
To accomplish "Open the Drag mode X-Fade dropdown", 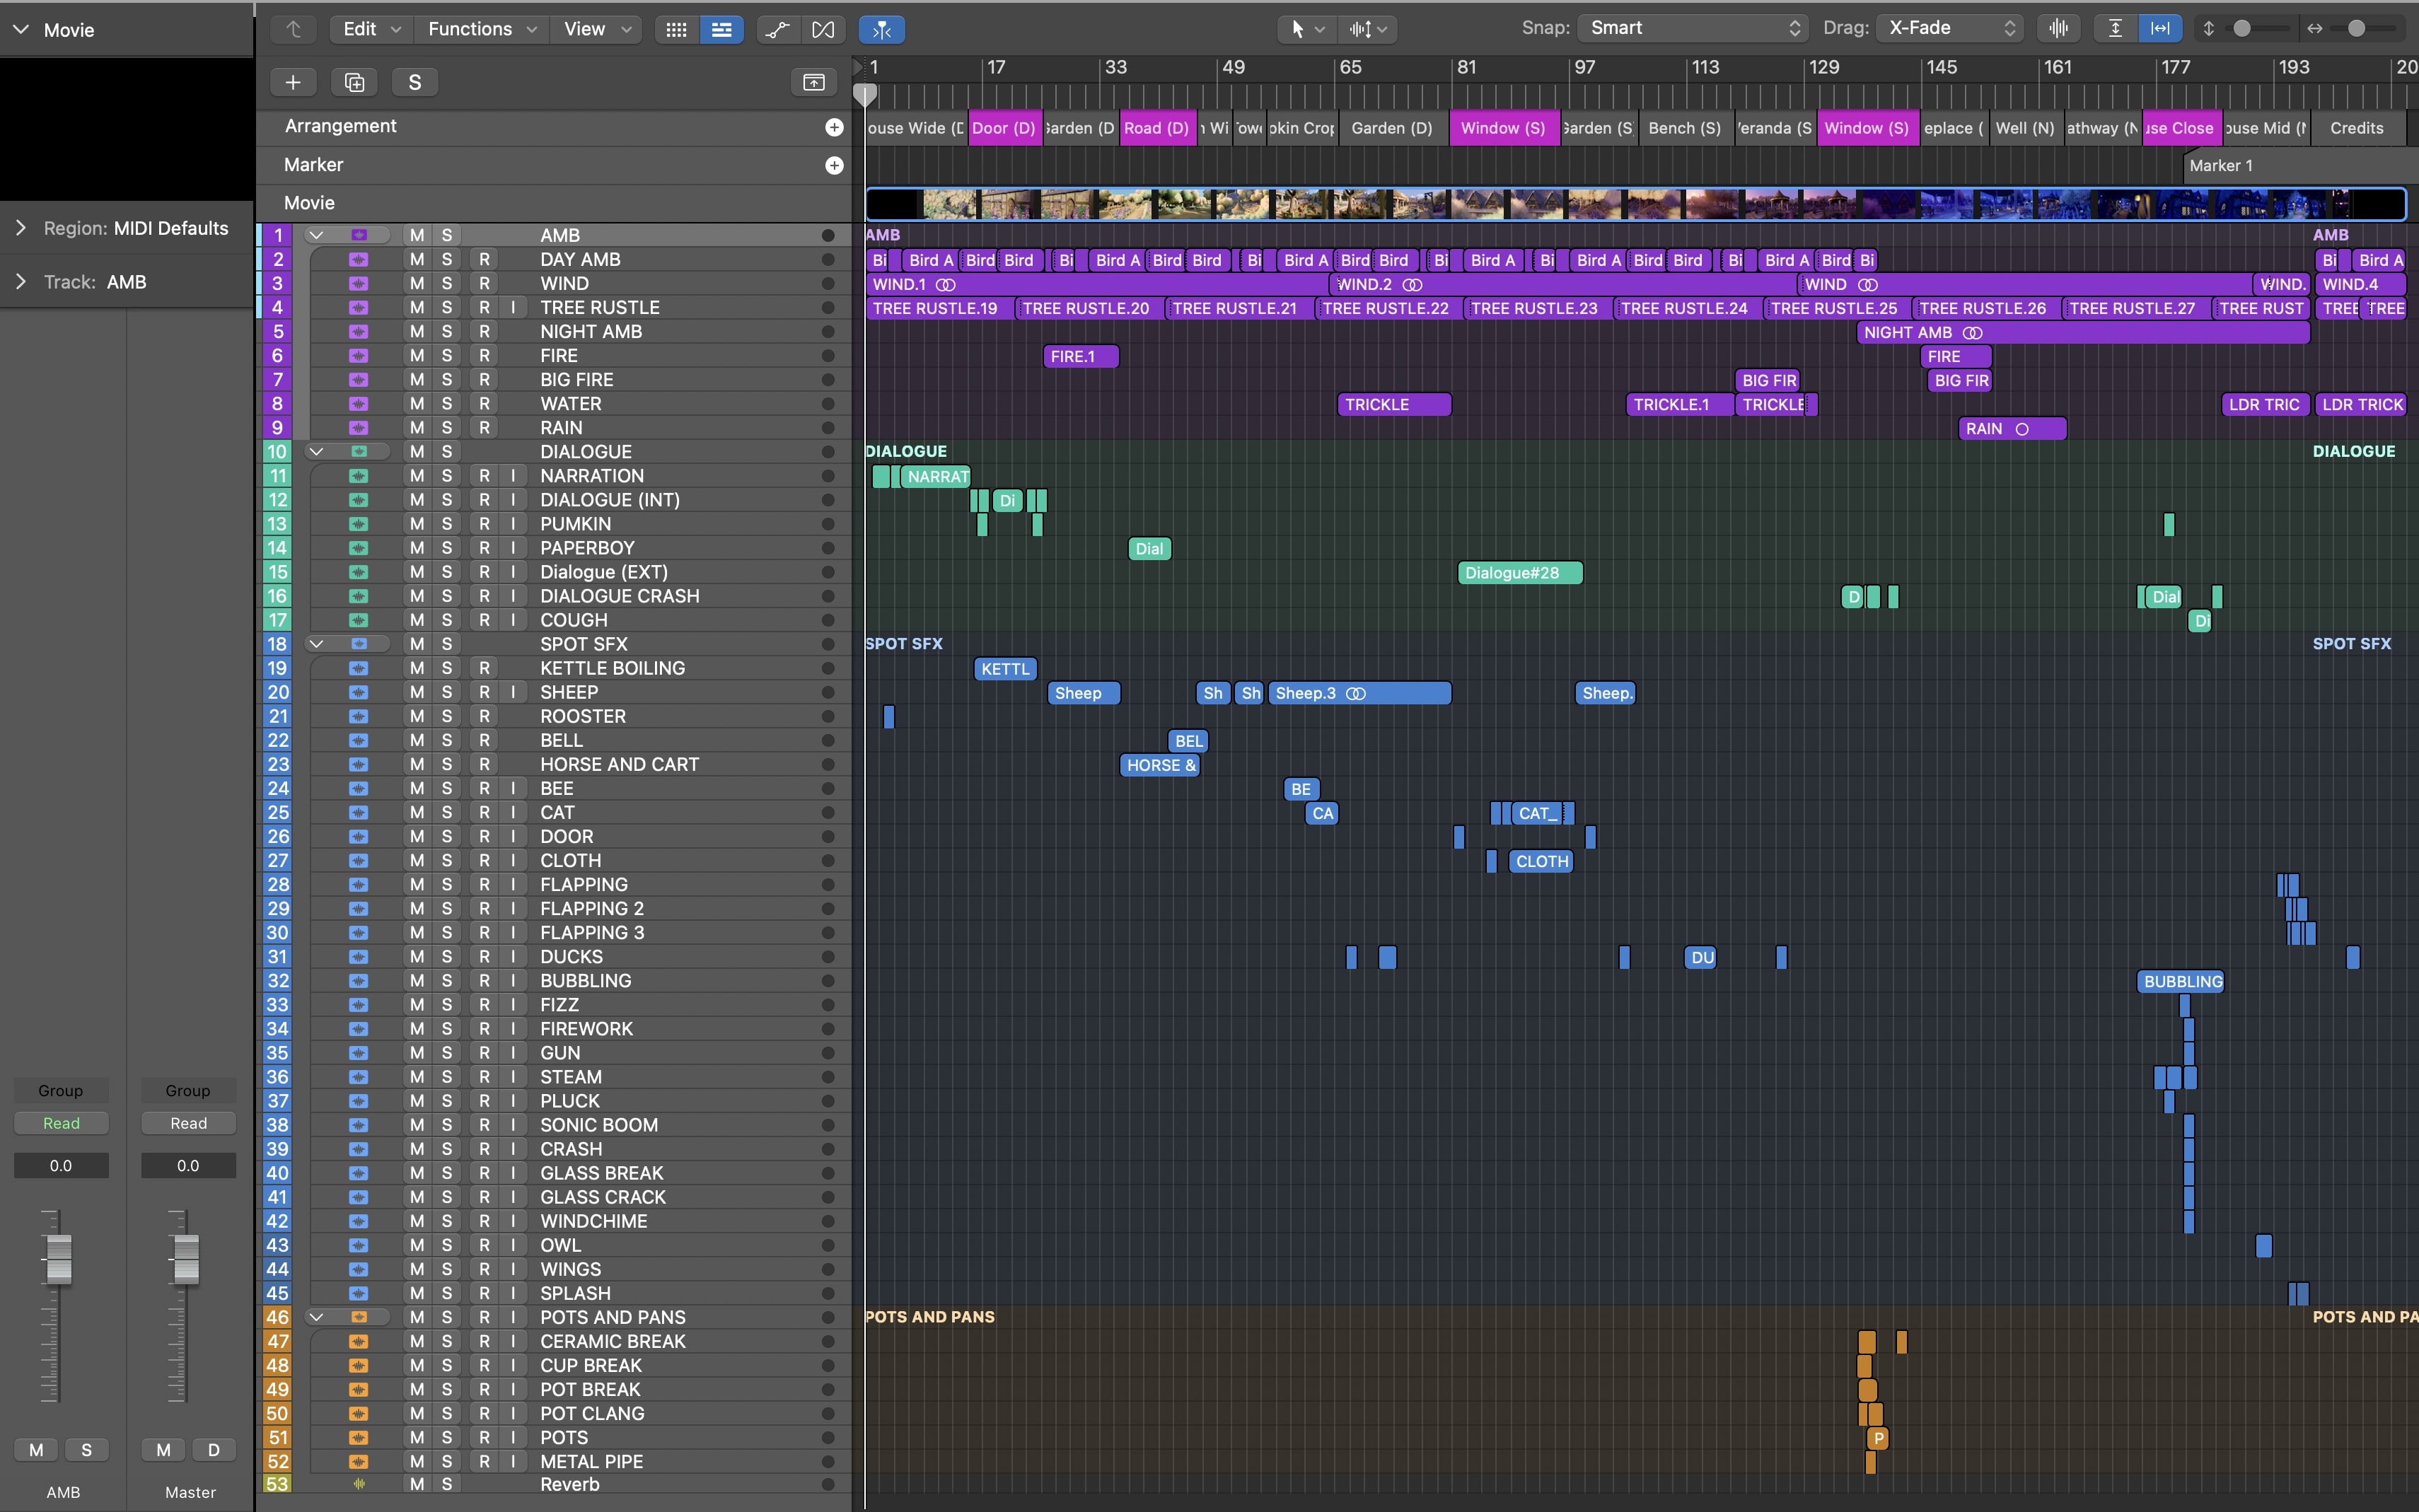I will [1950, 28].
